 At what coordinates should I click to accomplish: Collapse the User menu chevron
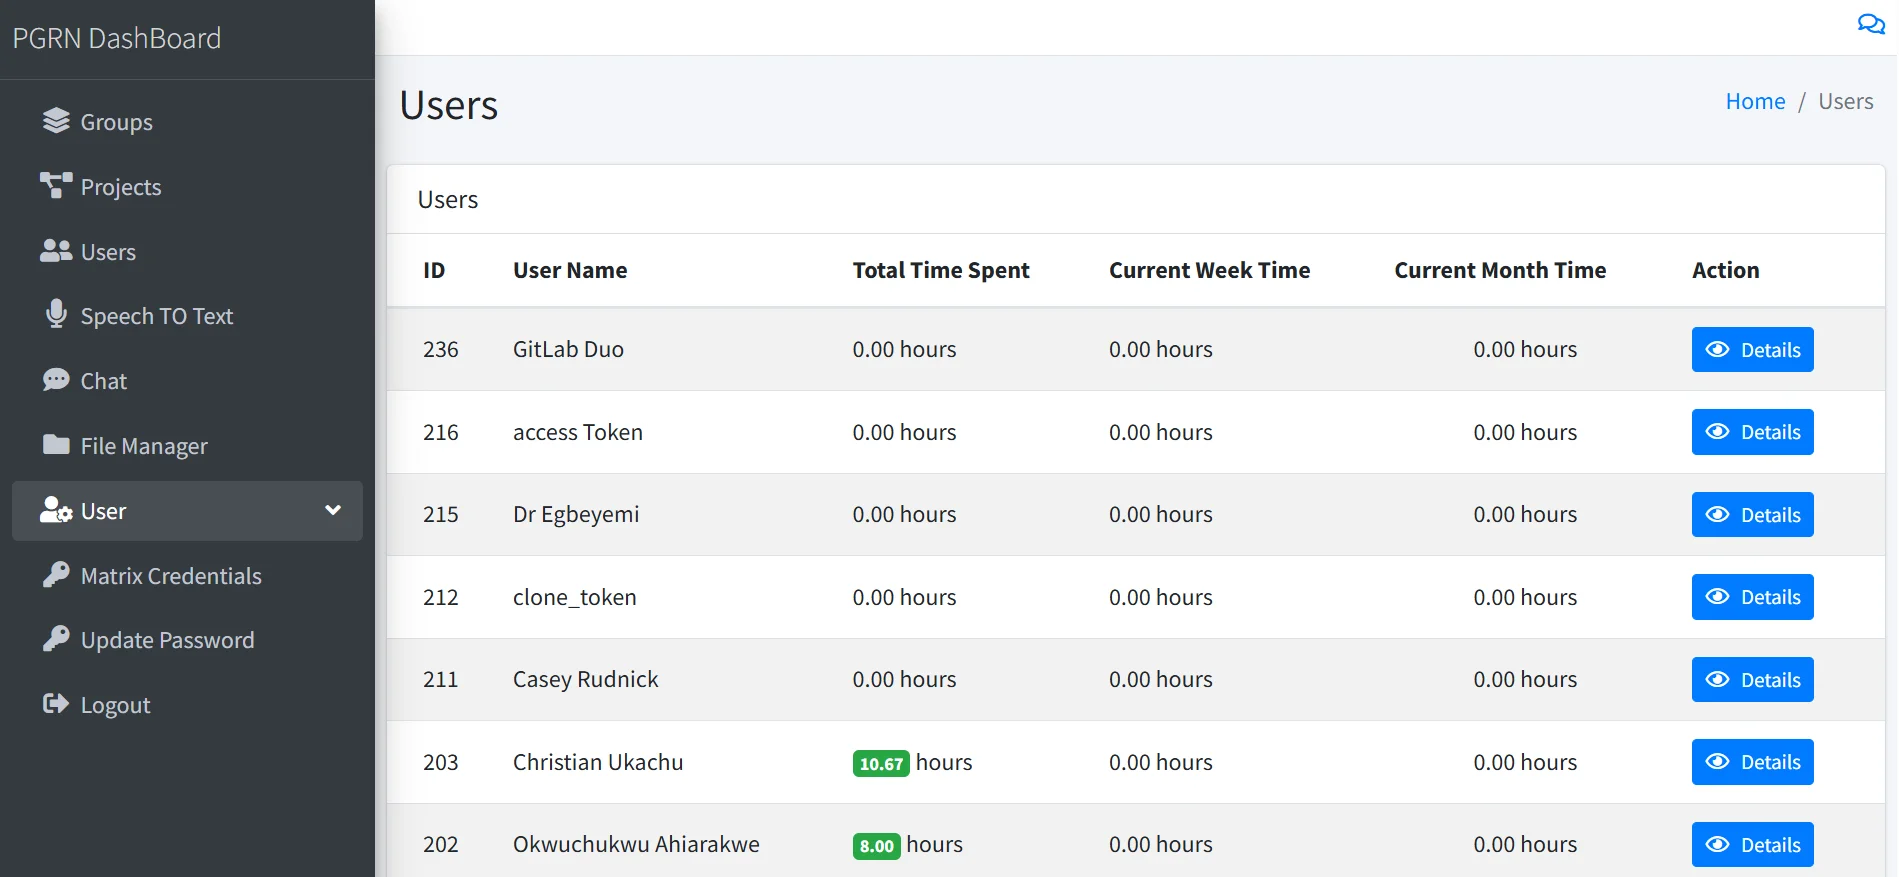coord(333,511)
